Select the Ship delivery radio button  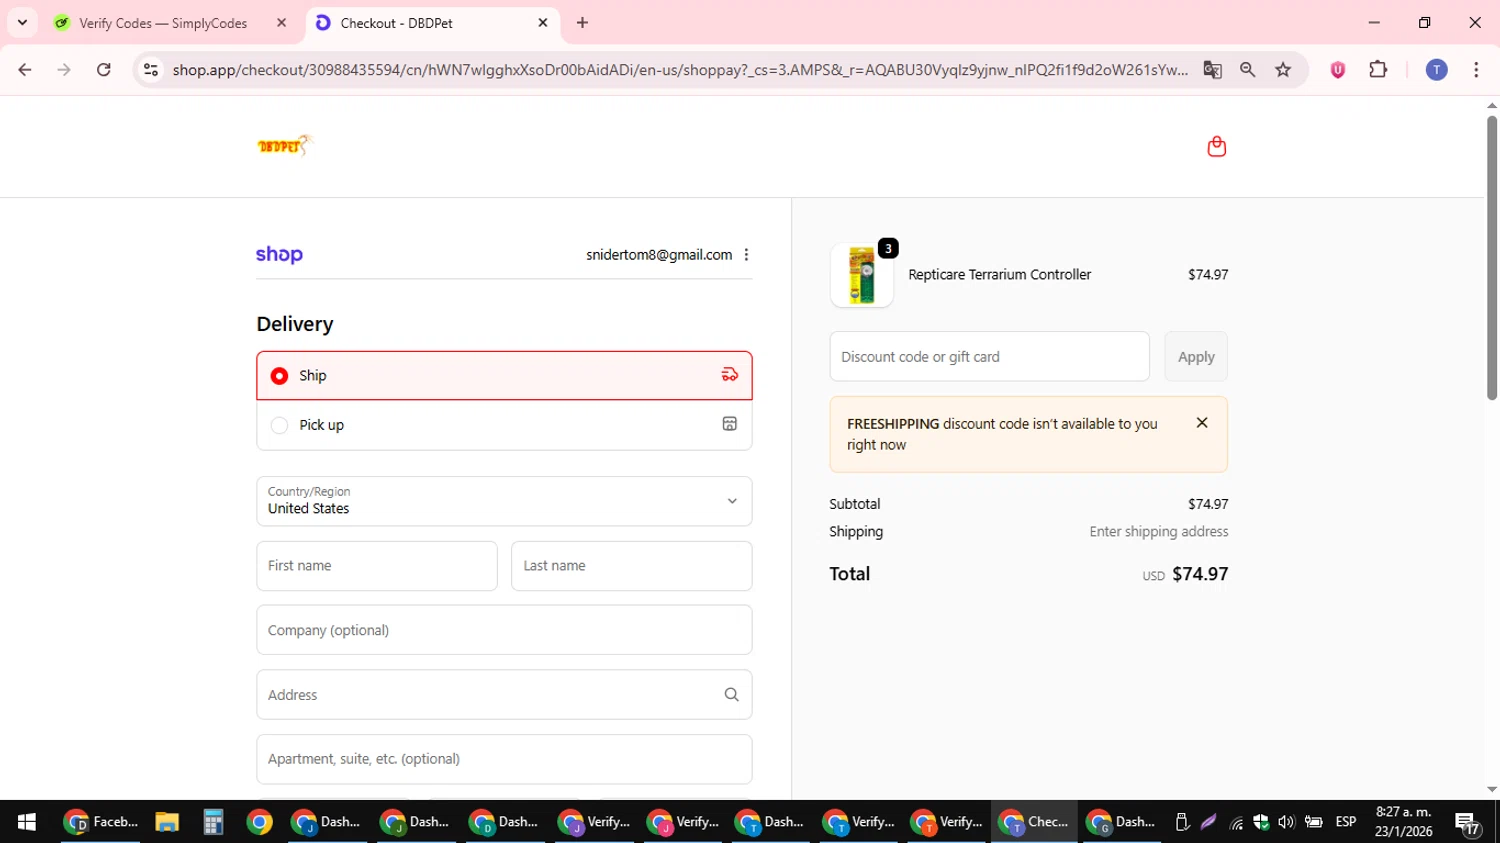coord(279,376)
